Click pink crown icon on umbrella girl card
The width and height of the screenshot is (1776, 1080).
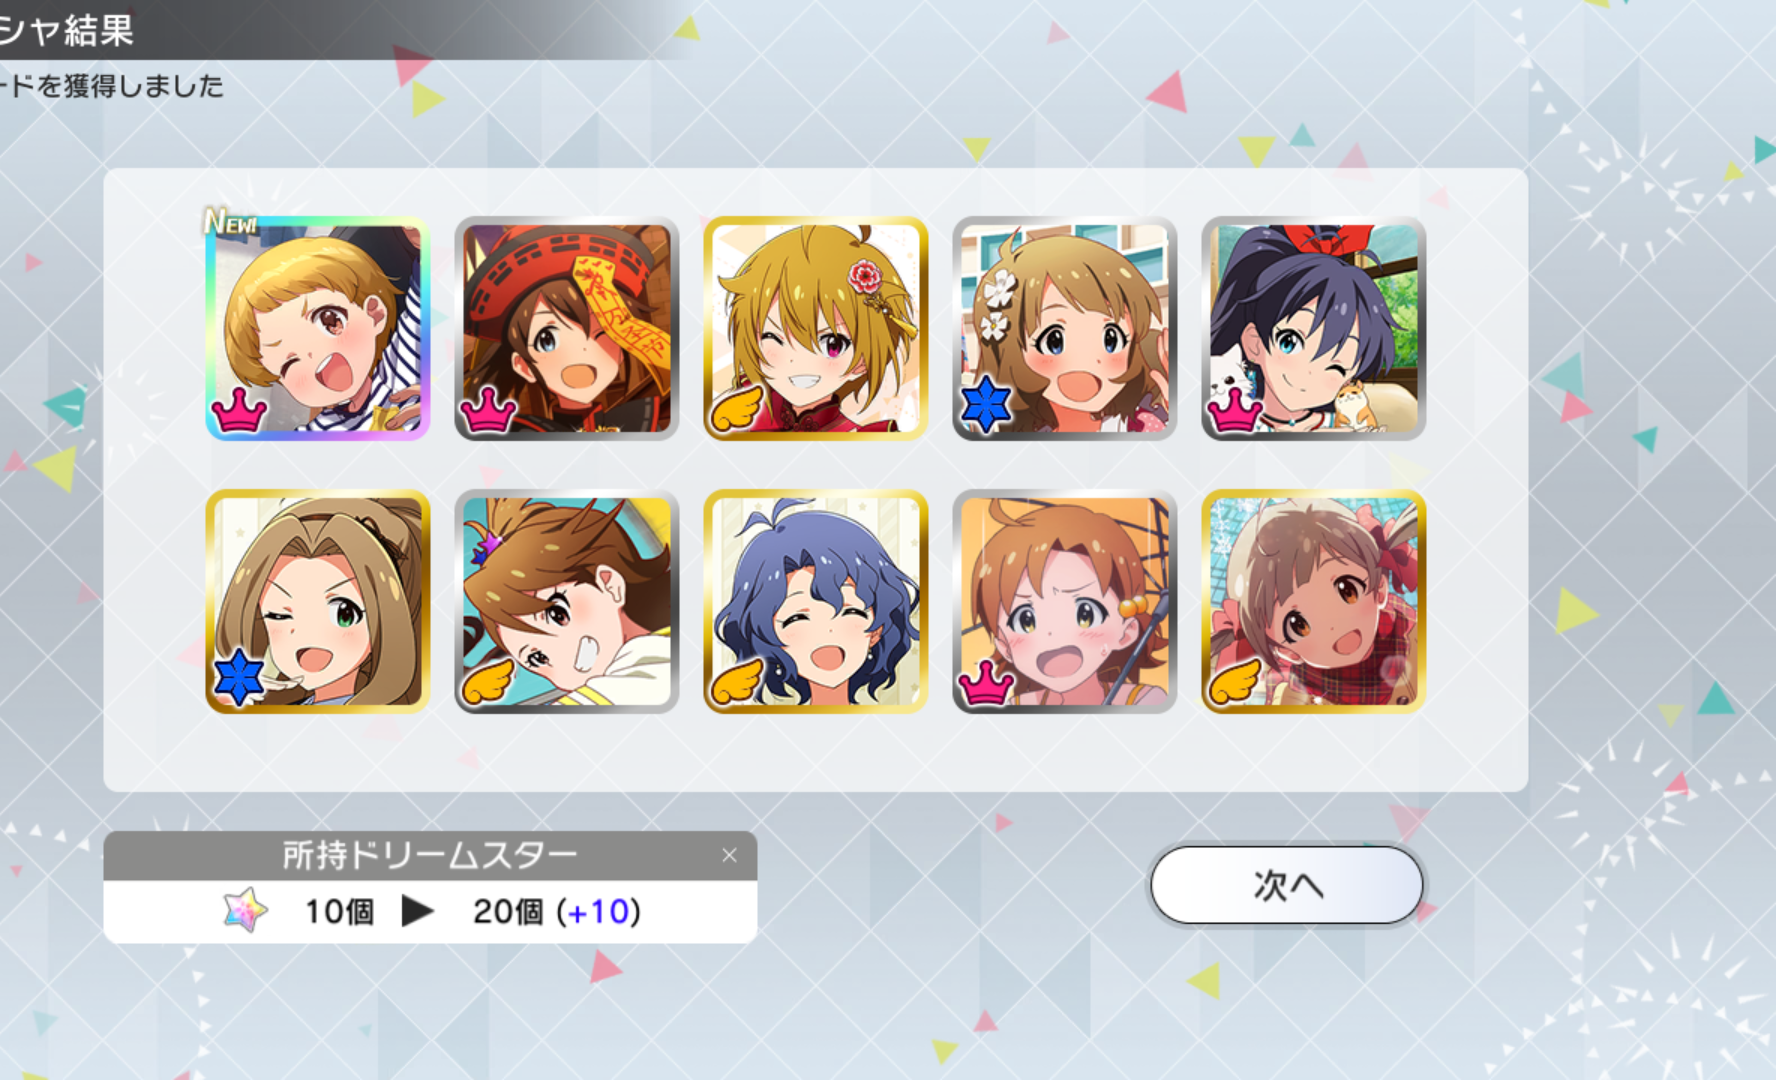click(x=986, y=682)
